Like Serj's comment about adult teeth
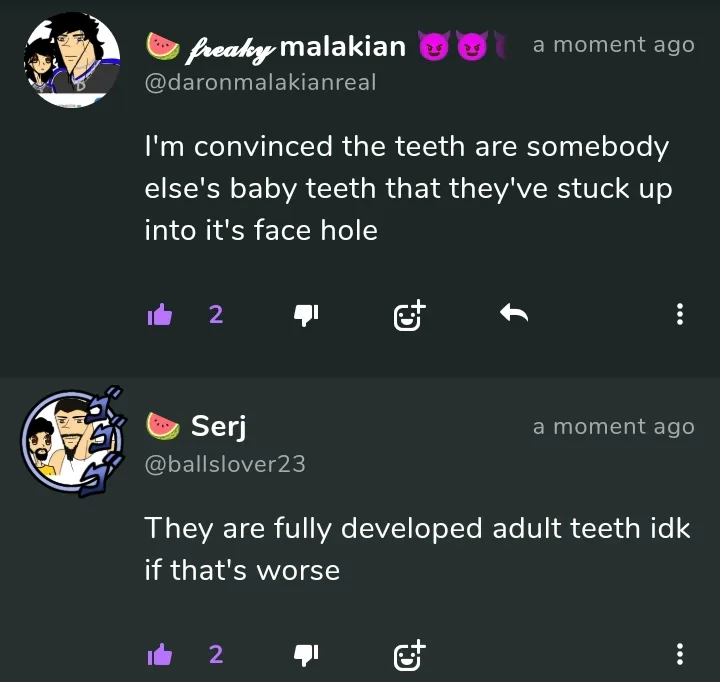720x682 pixels. [x=160, y=655]
